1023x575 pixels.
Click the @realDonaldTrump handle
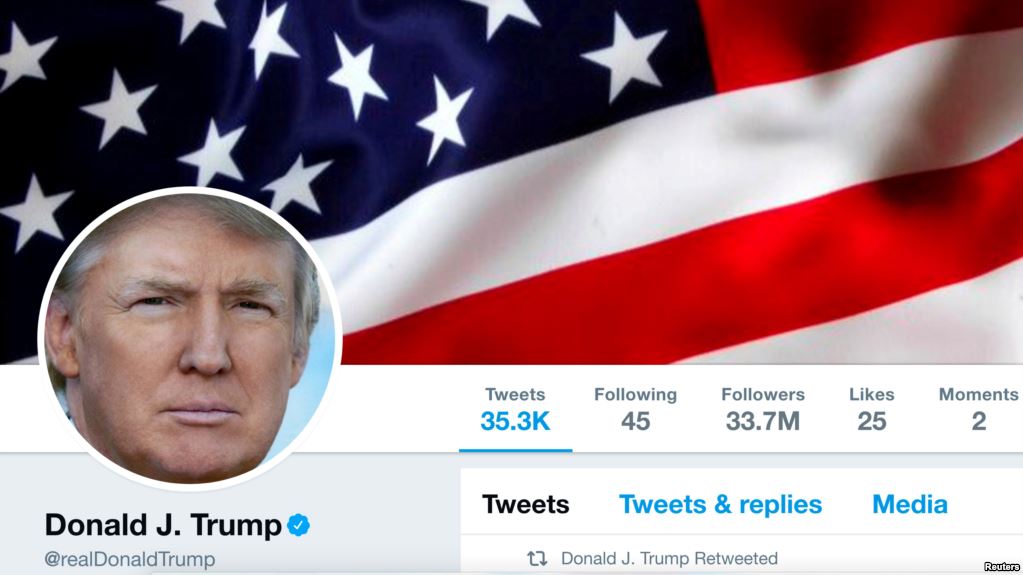[x=129, y=559]
